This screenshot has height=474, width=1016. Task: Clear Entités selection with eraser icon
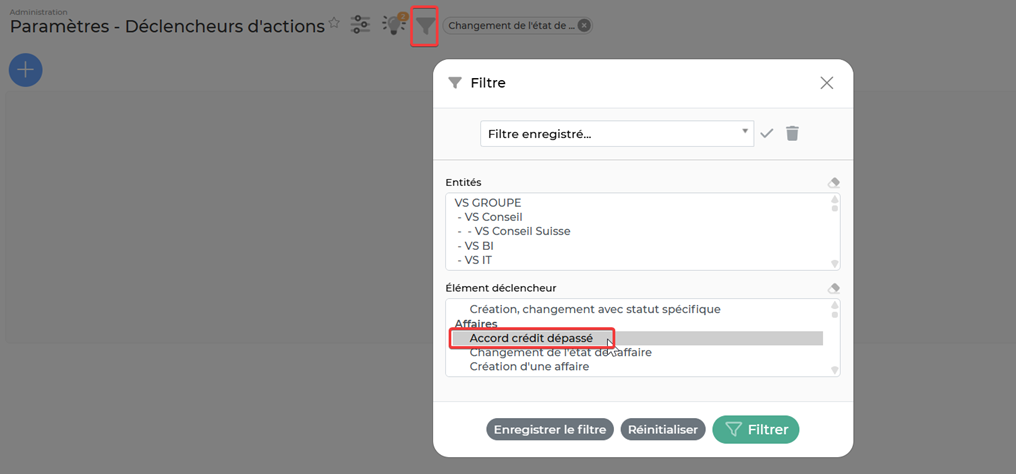click(x=834, y=183)
